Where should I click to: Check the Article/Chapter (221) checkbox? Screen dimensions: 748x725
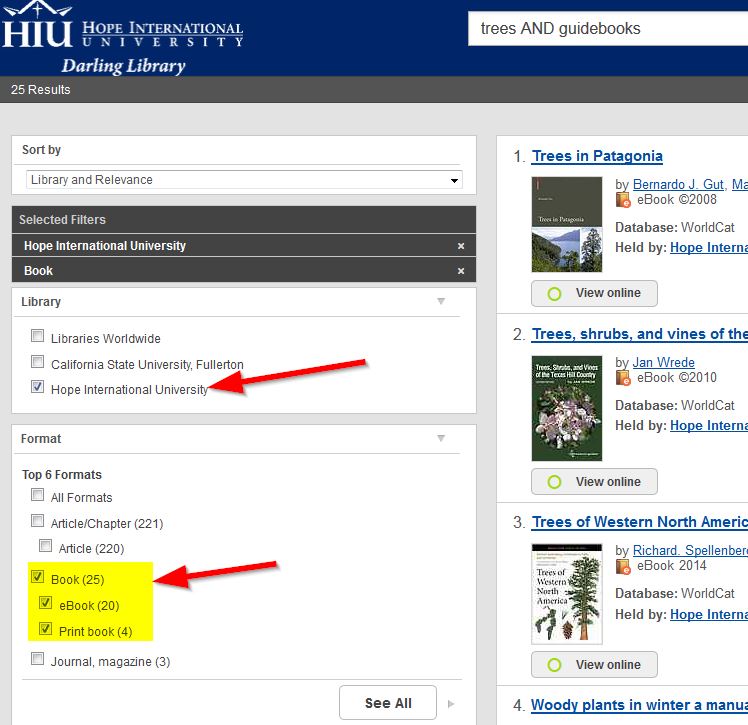(37, 520)
